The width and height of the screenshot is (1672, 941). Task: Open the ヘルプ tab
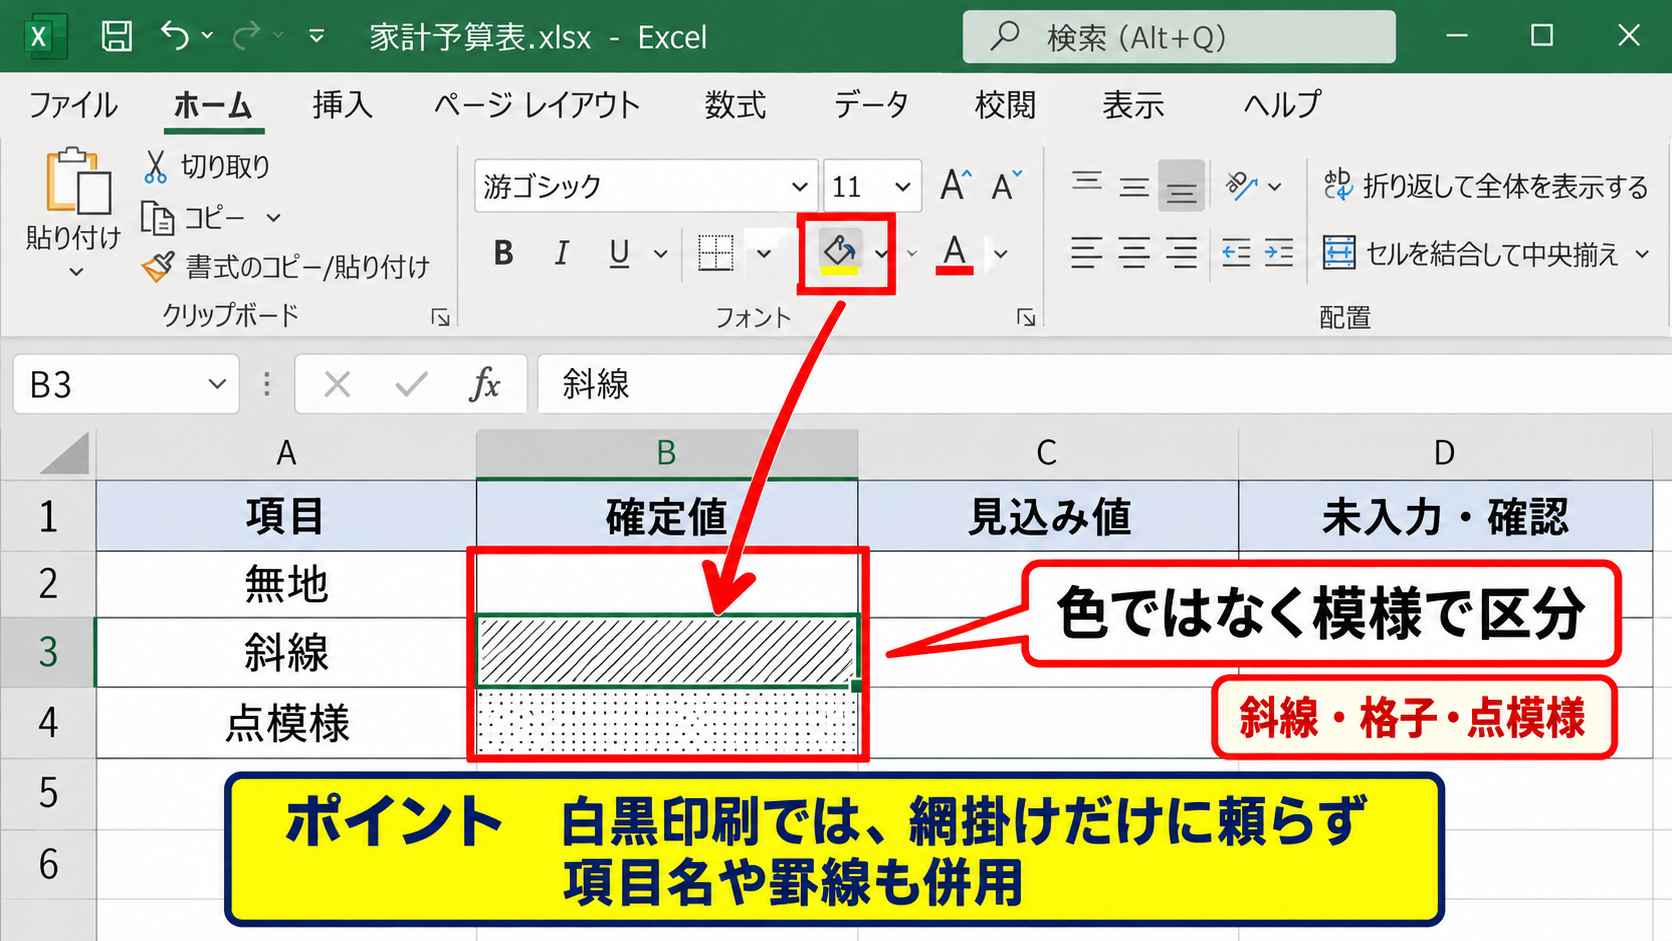[1283, 105]
